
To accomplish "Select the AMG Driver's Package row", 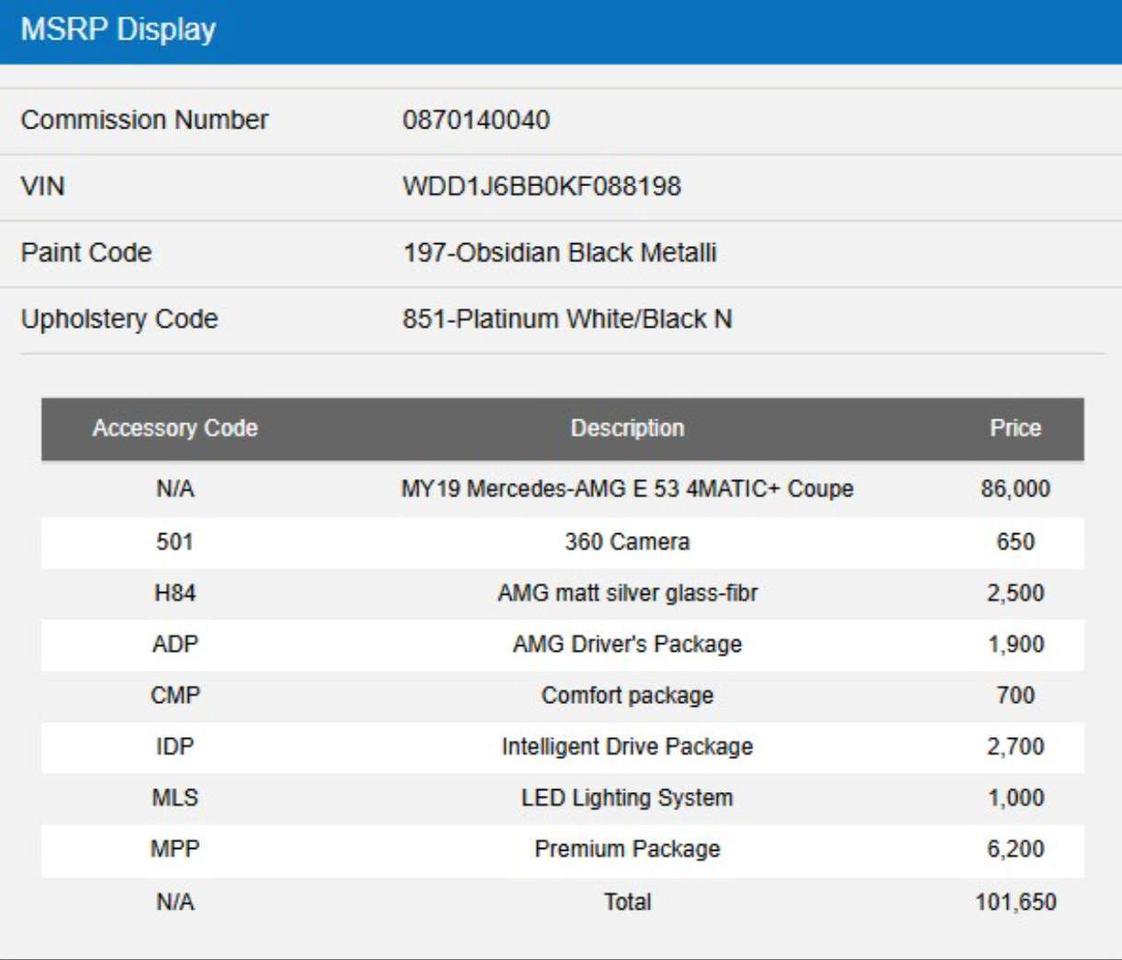I will pyautogui.click(x=562, y=645).
